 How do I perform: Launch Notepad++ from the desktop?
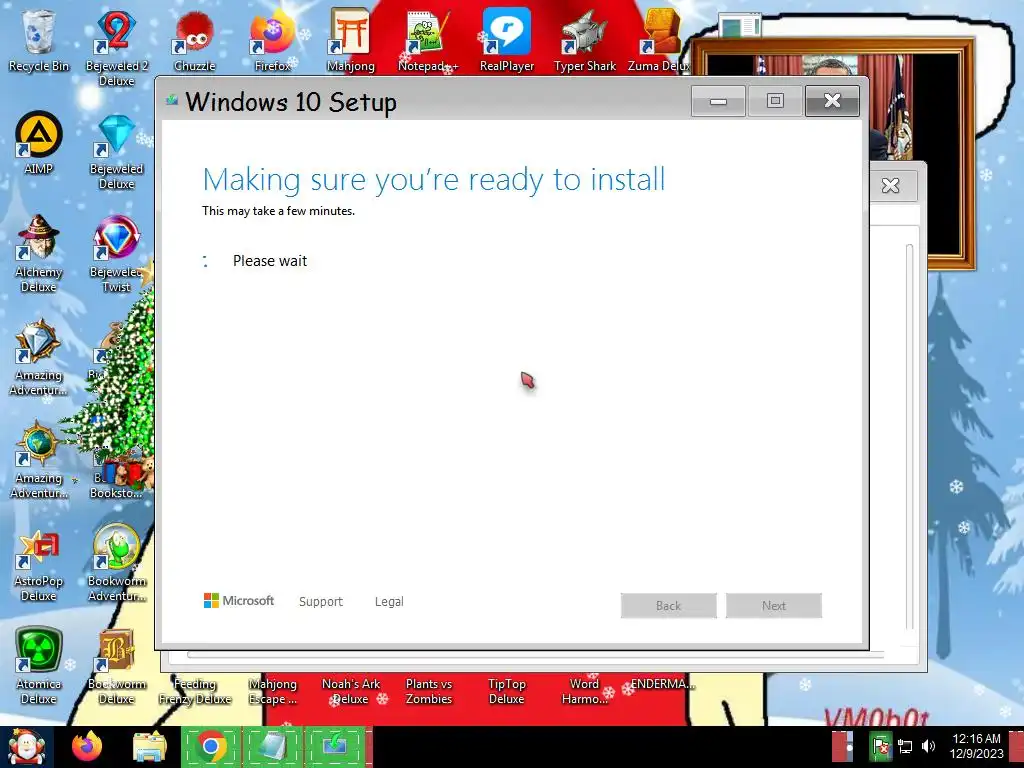point(428,41)
